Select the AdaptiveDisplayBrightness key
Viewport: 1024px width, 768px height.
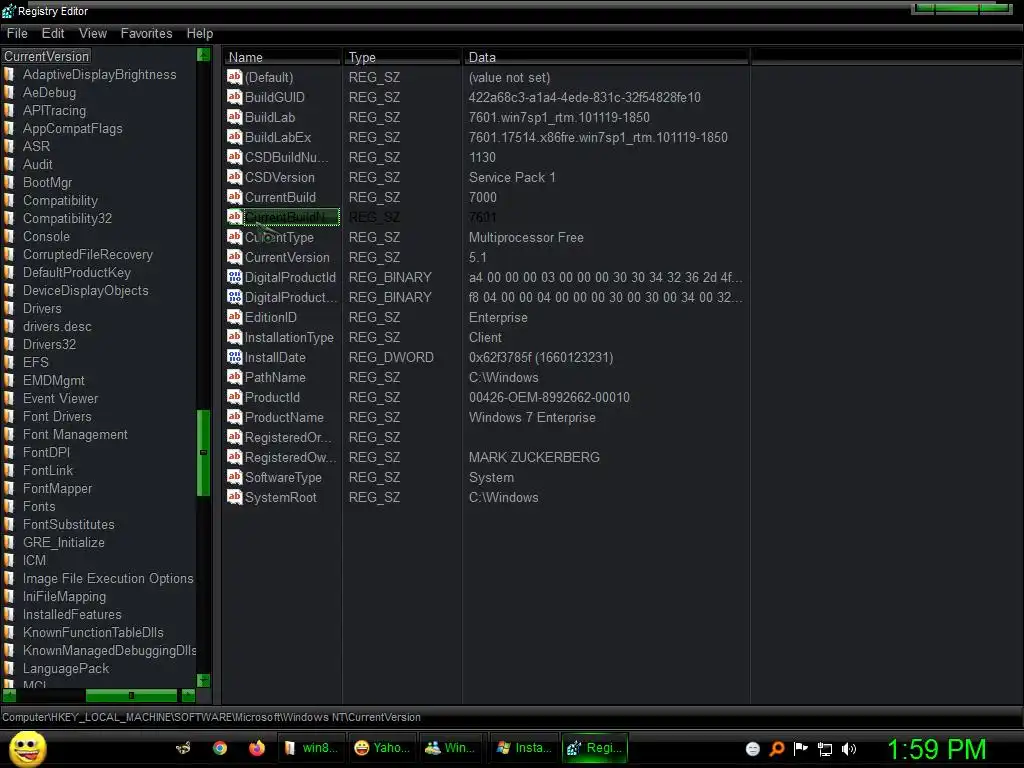pyautogui.click(x=99, y=74)
